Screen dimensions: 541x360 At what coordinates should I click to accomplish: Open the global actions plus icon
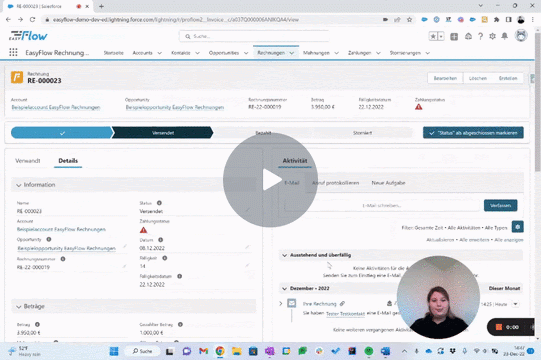454,36
